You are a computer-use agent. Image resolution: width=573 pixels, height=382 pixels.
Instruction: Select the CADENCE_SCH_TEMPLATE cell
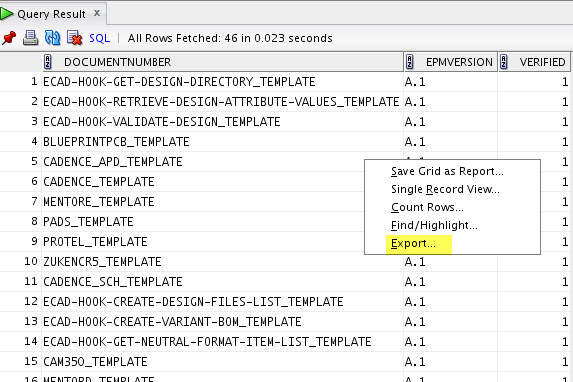coord(223,282)
